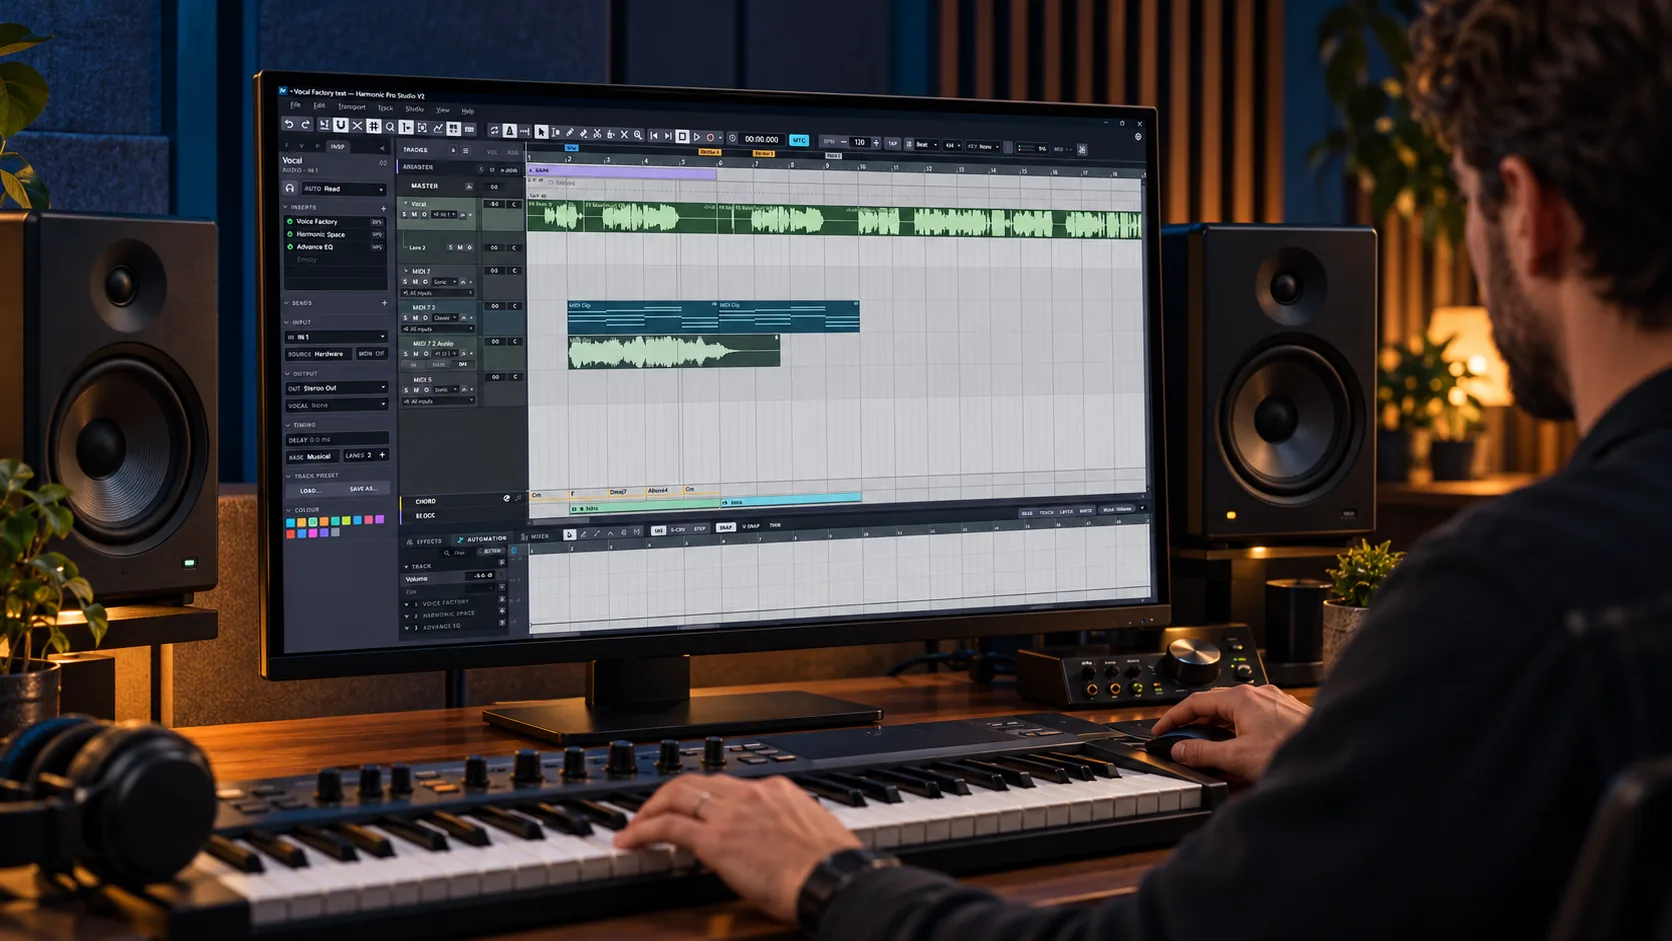Open the Stereo Out output dropdown
Viewport: 1672px width, 941px height.
[x=336, y=388]
